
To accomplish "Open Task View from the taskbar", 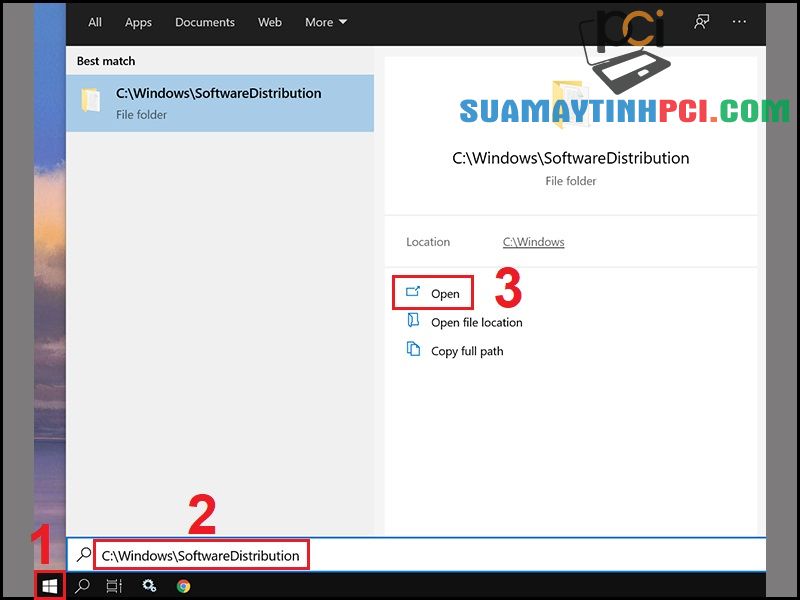I will coord(114,586).
